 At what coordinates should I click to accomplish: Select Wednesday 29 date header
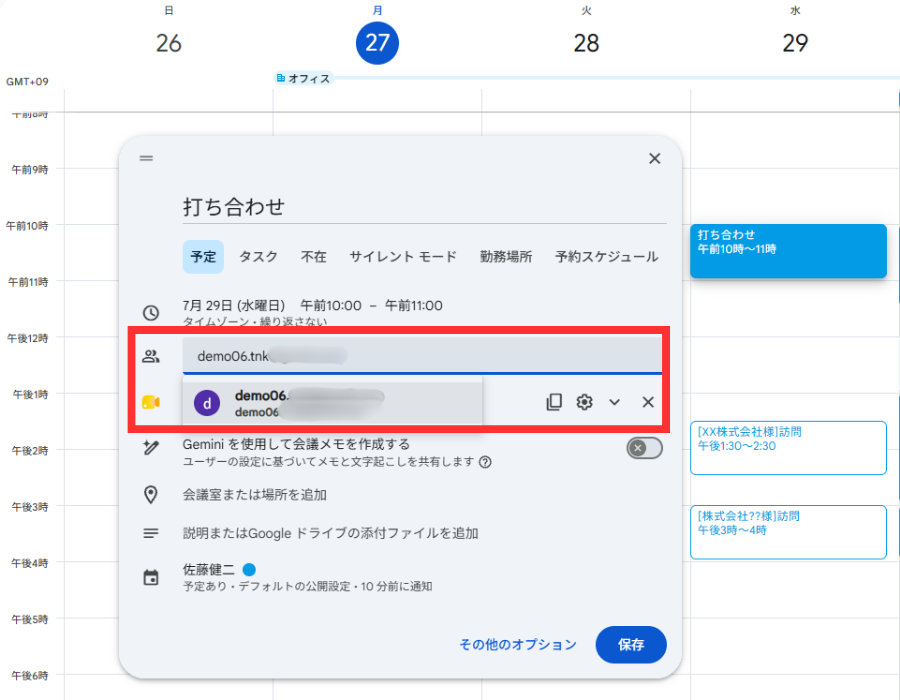795,43
